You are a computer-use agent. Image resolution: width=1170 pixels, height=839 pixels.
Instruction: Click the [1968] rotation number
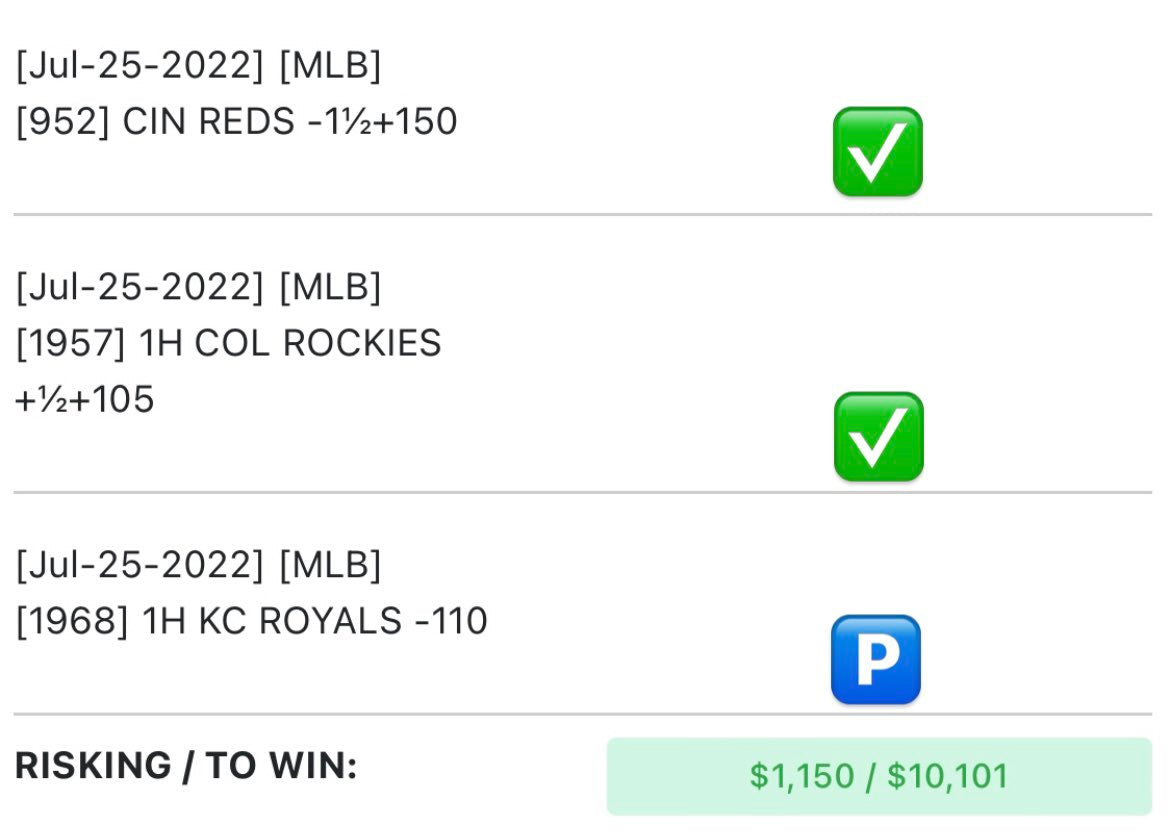(71, 621)
